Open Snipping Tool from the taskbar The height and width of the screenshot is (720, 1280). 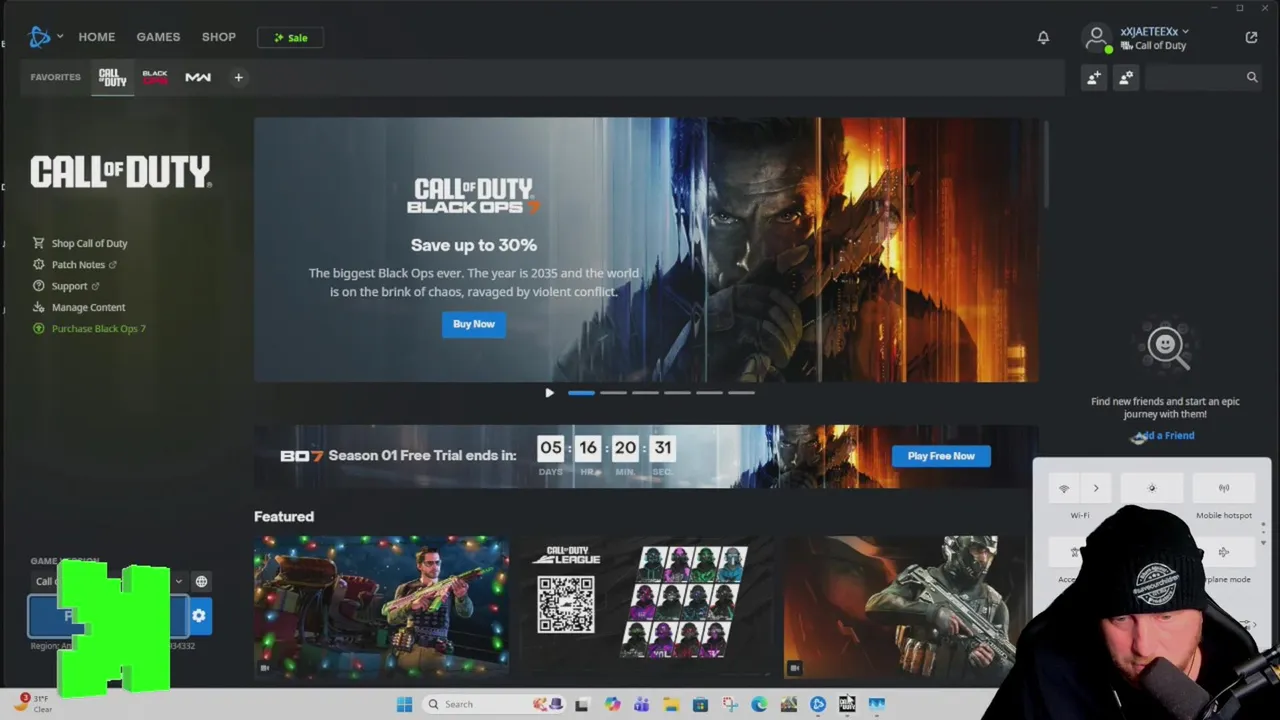point(729,704)
